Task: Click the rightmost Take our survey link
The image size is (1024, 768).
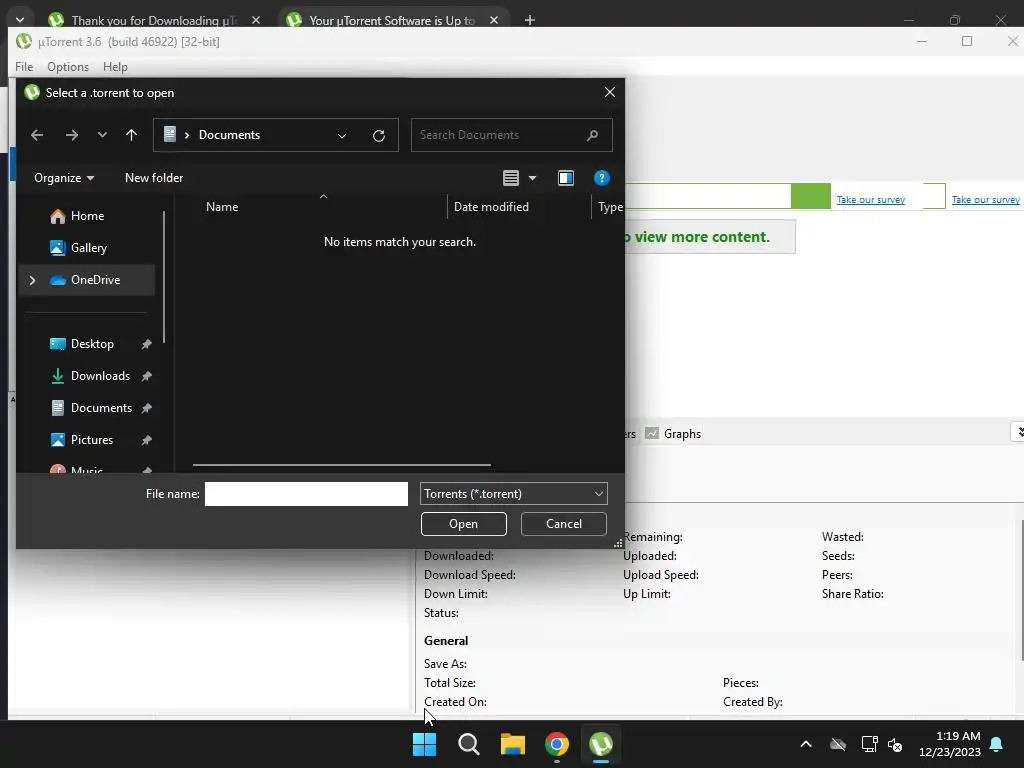Action: coord(985,200)
